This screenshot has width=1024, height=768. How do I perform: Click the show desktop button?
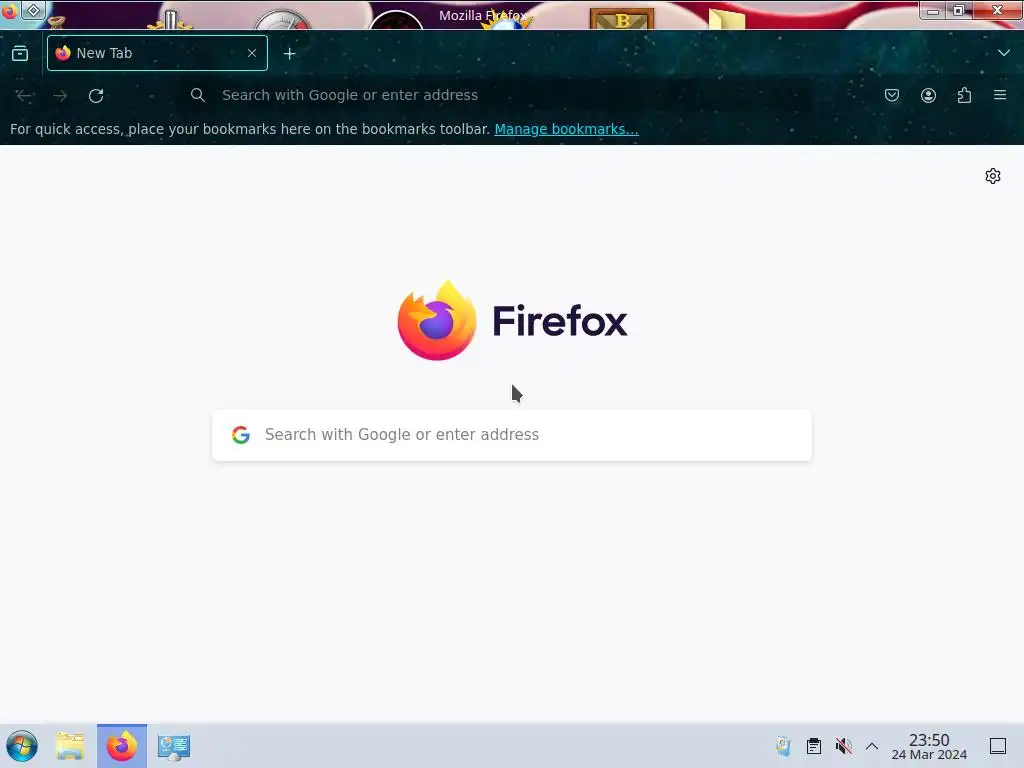998,746
